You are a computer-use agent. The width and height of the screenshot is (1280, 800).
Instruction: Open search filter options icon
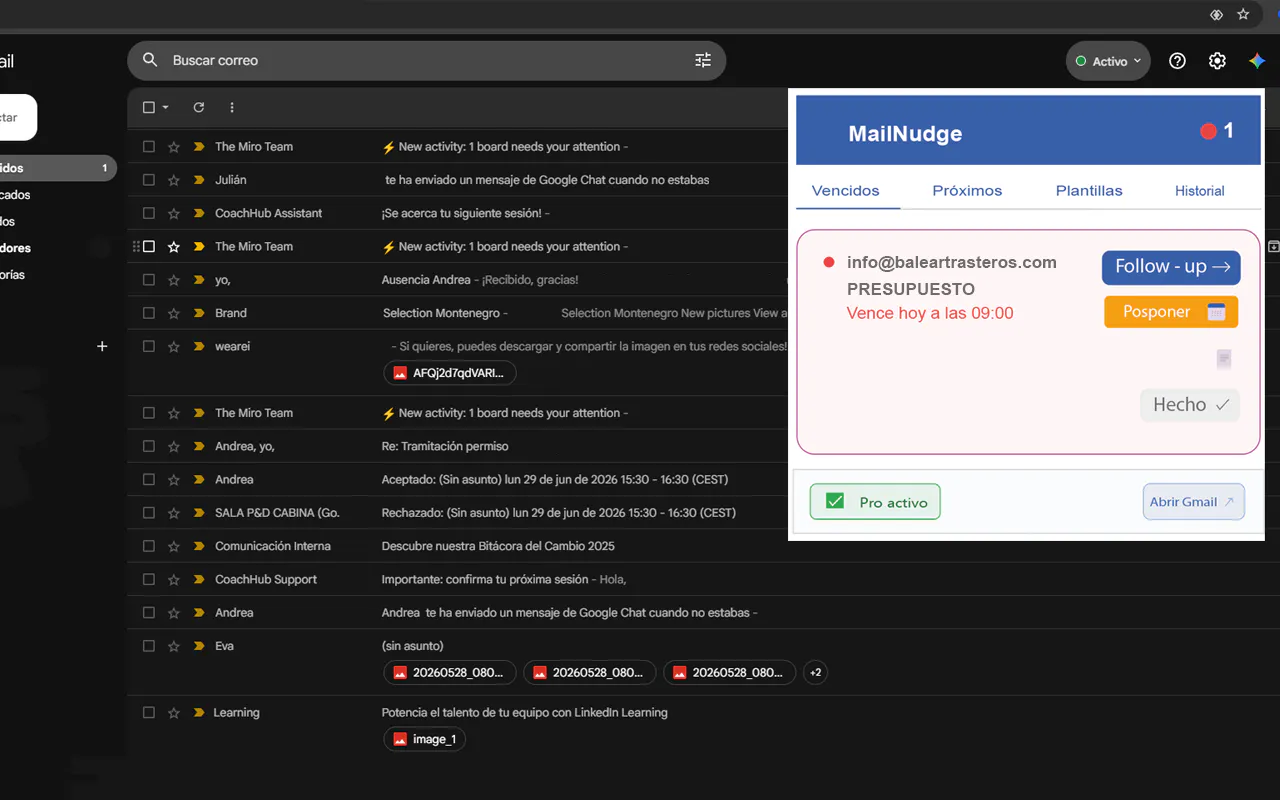coord(703,60)
